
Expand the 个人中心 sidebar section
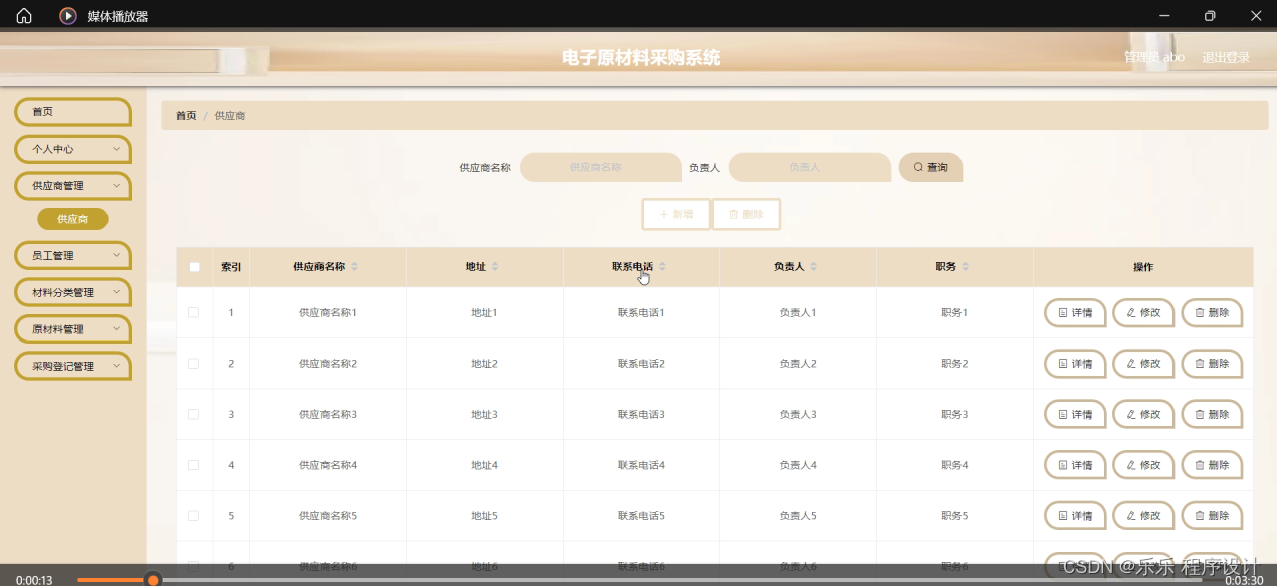coord(72,149)
